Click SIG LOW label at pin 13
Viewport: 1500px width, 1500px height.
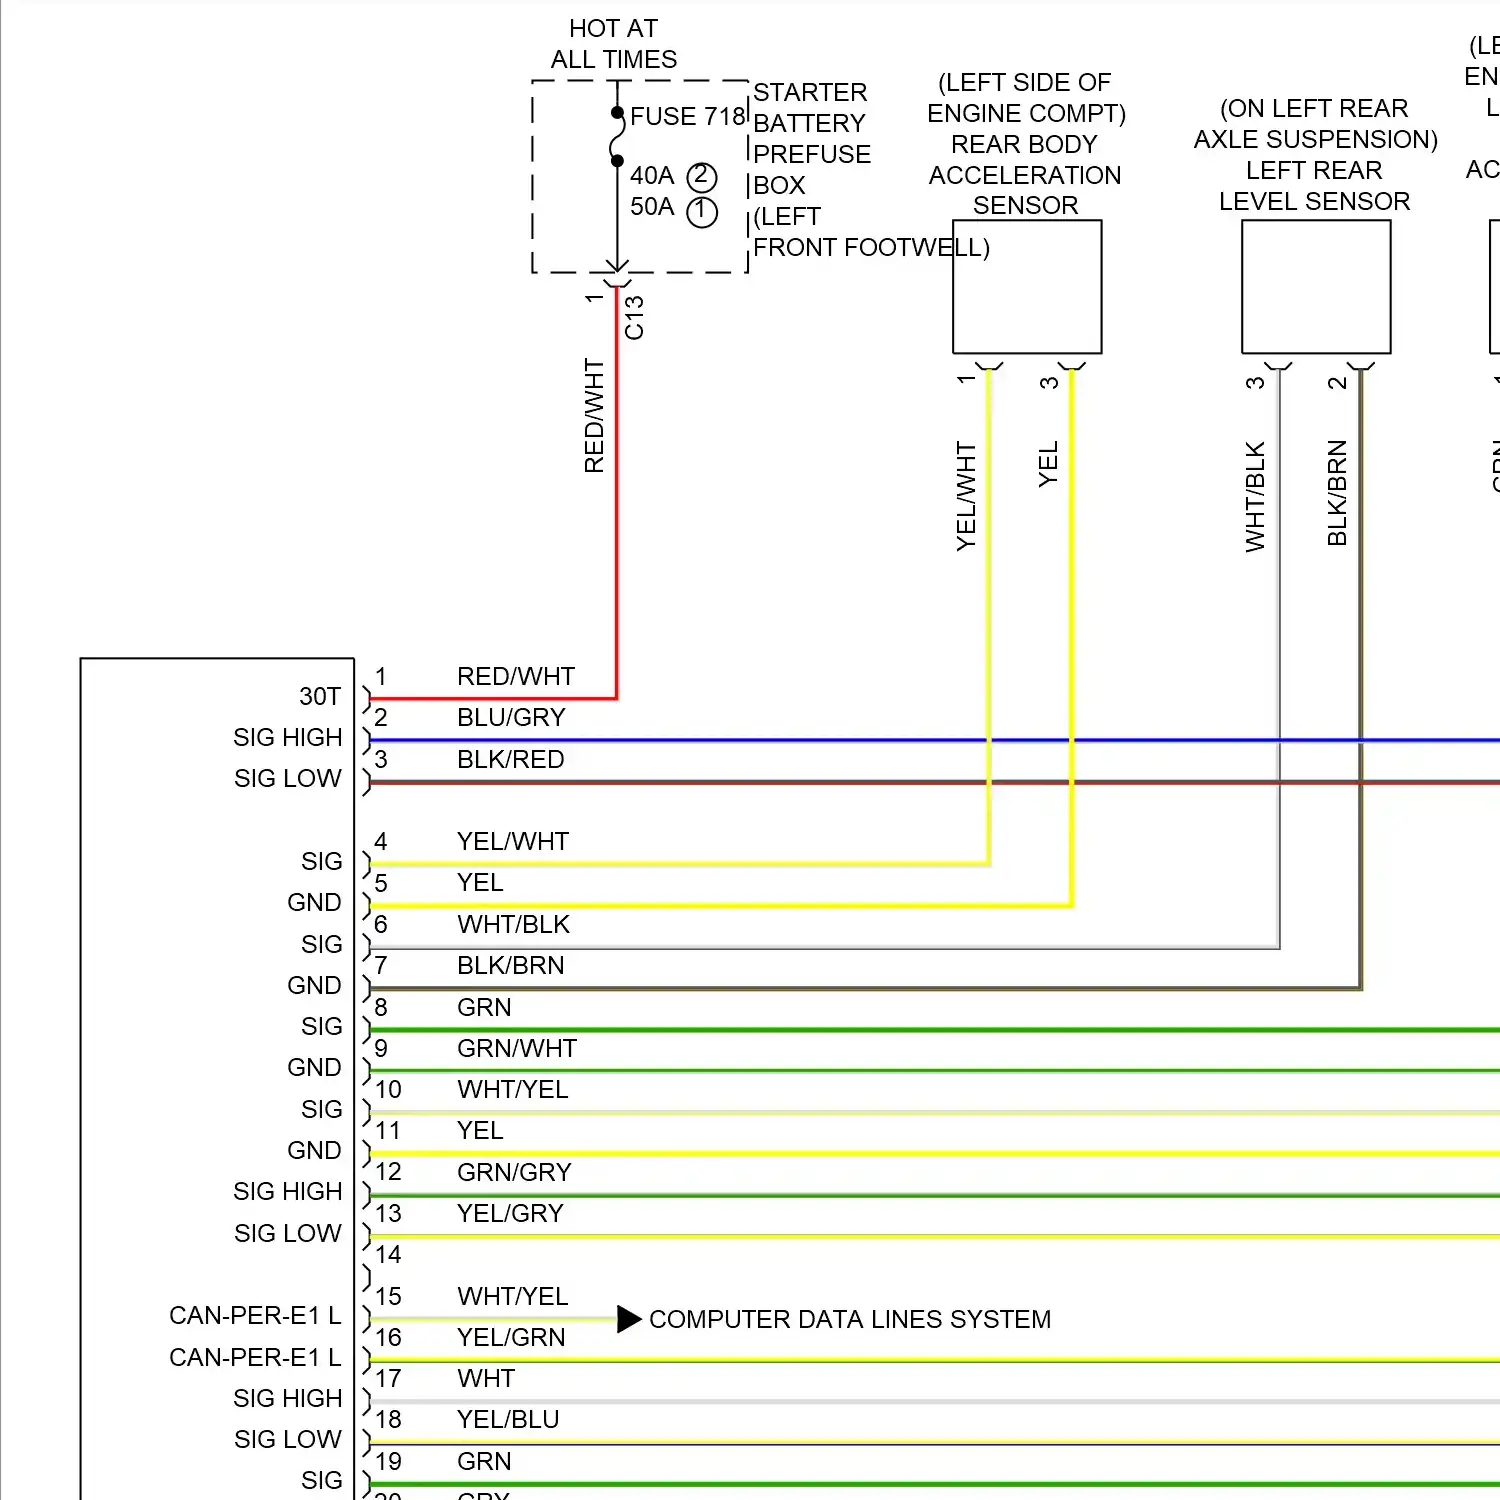coord(288,1234)
